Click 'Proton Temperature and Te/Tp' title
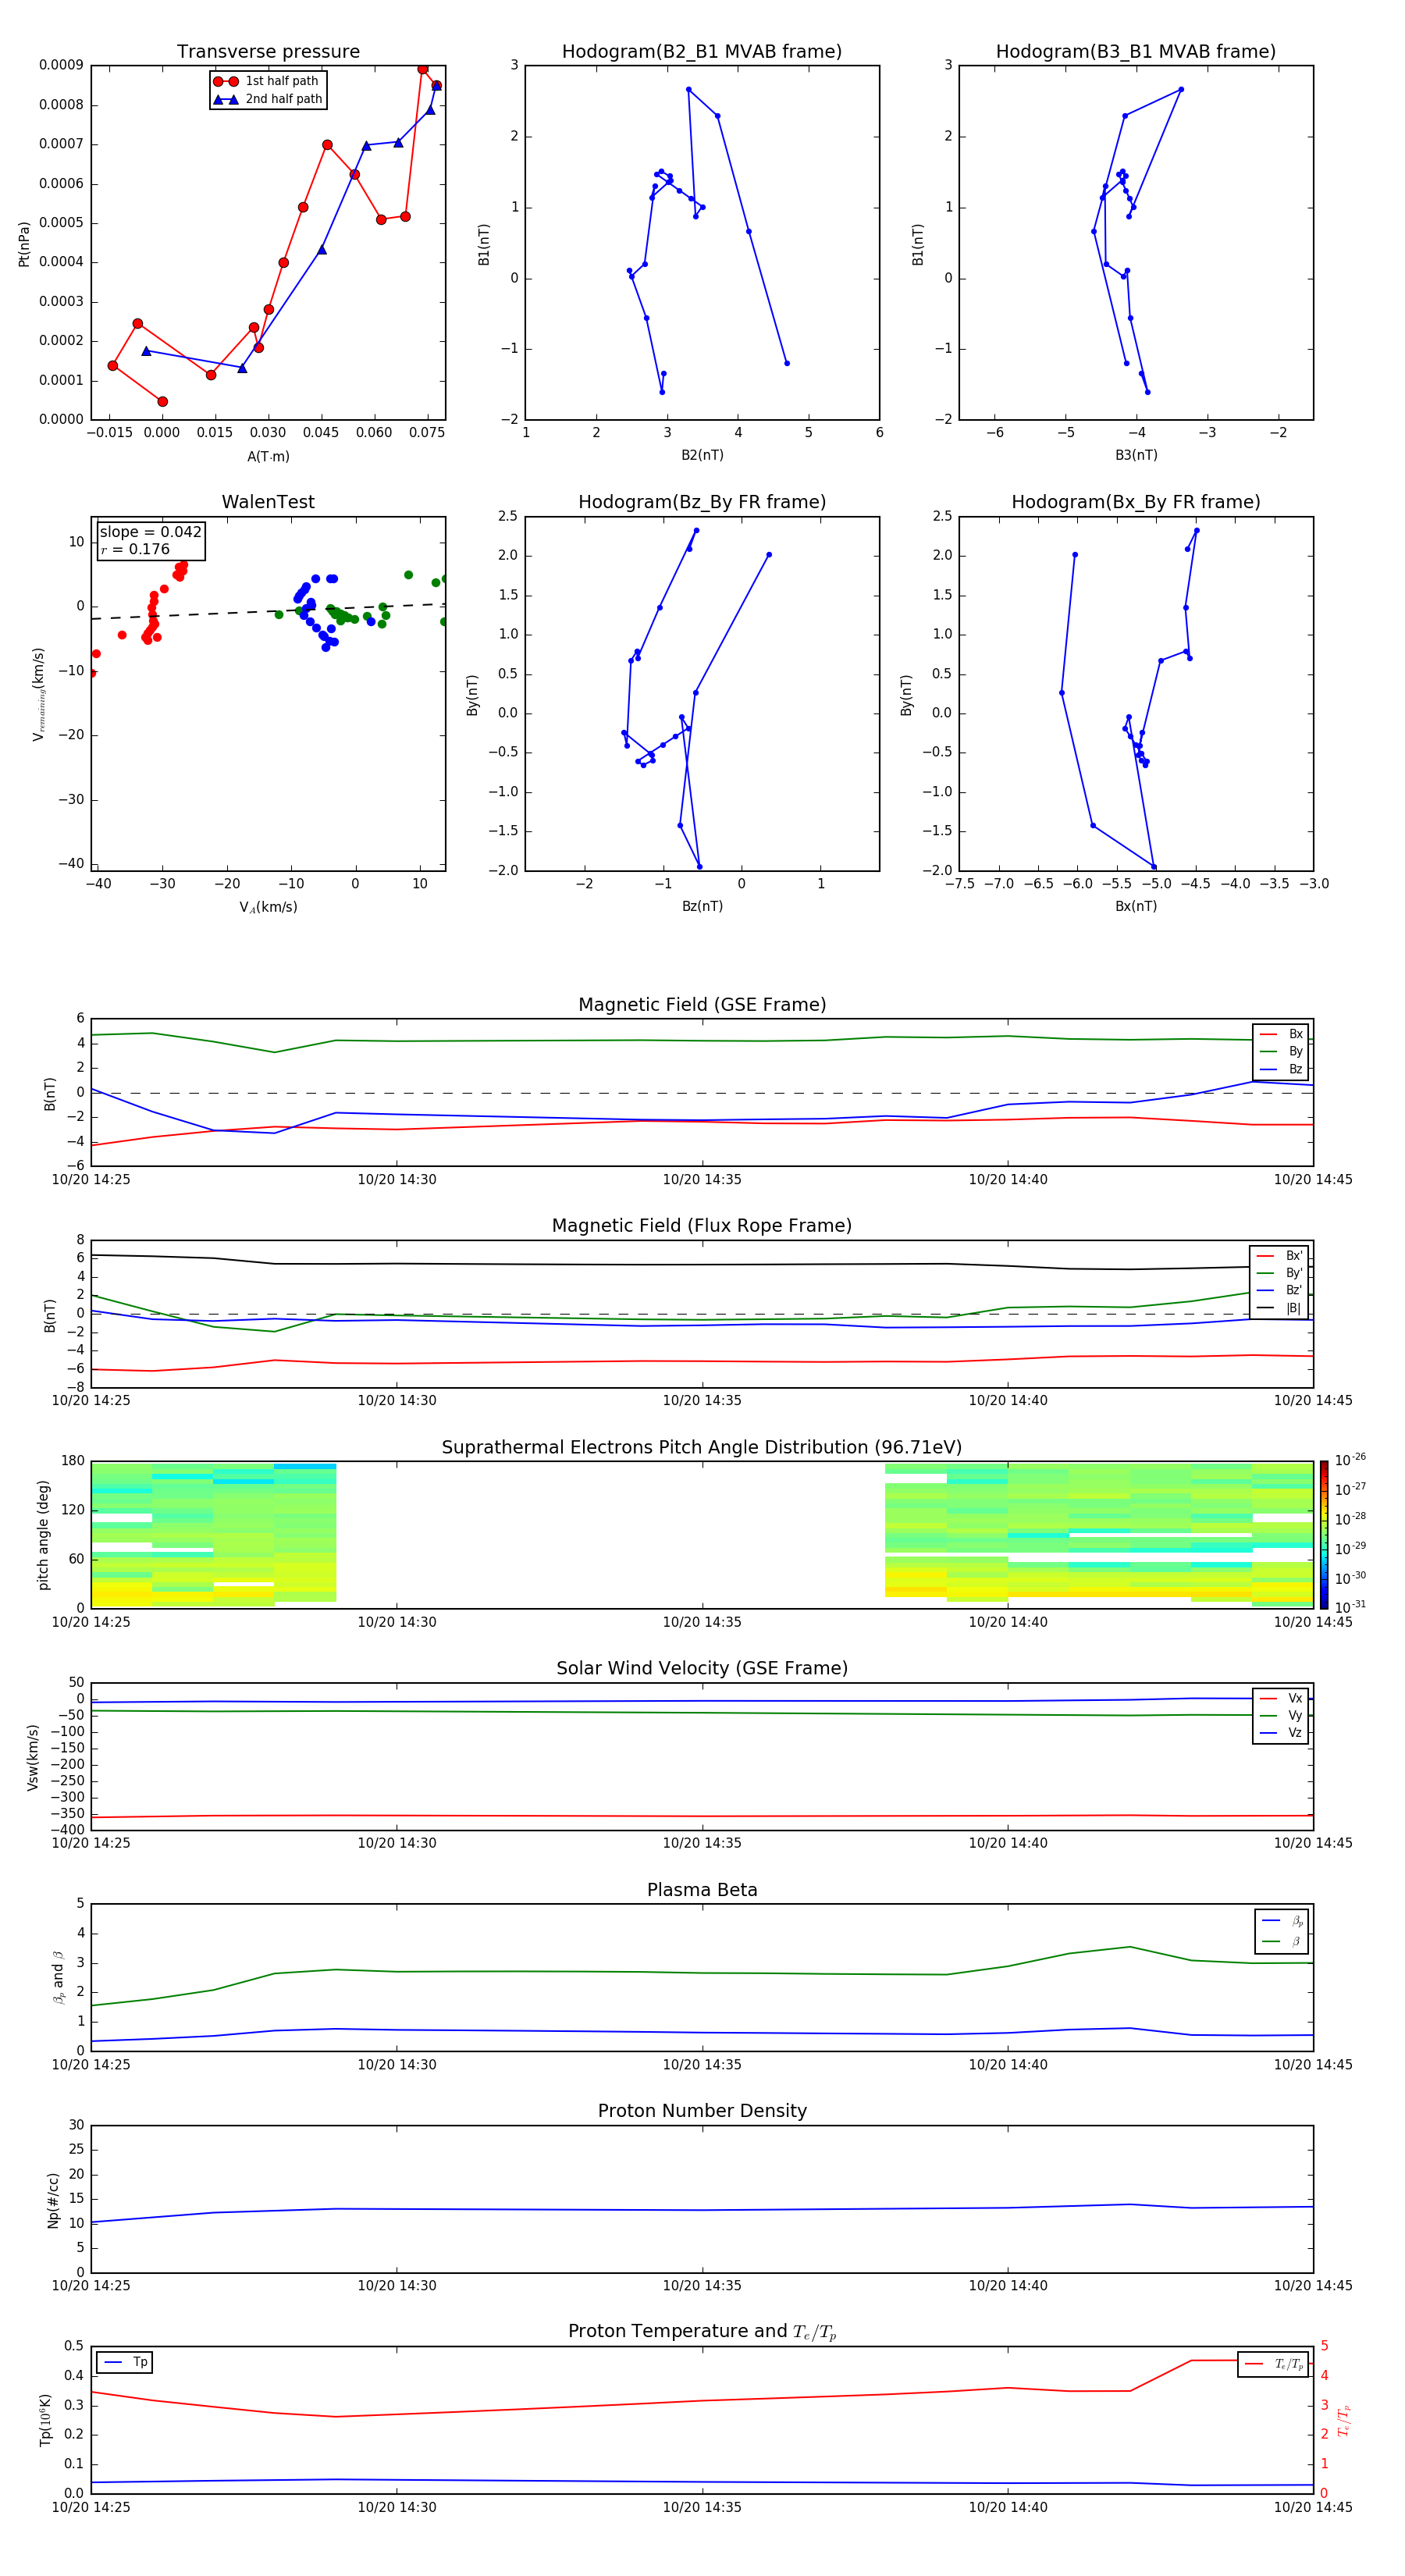 pyautogui.click(x=702, y=2332)
